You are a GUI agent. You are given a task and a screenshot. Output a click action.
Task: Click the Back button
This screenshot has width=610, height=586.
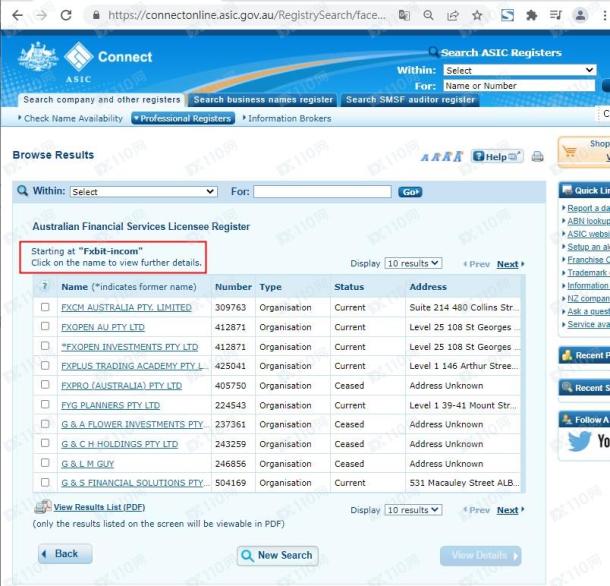pos(65,553)
